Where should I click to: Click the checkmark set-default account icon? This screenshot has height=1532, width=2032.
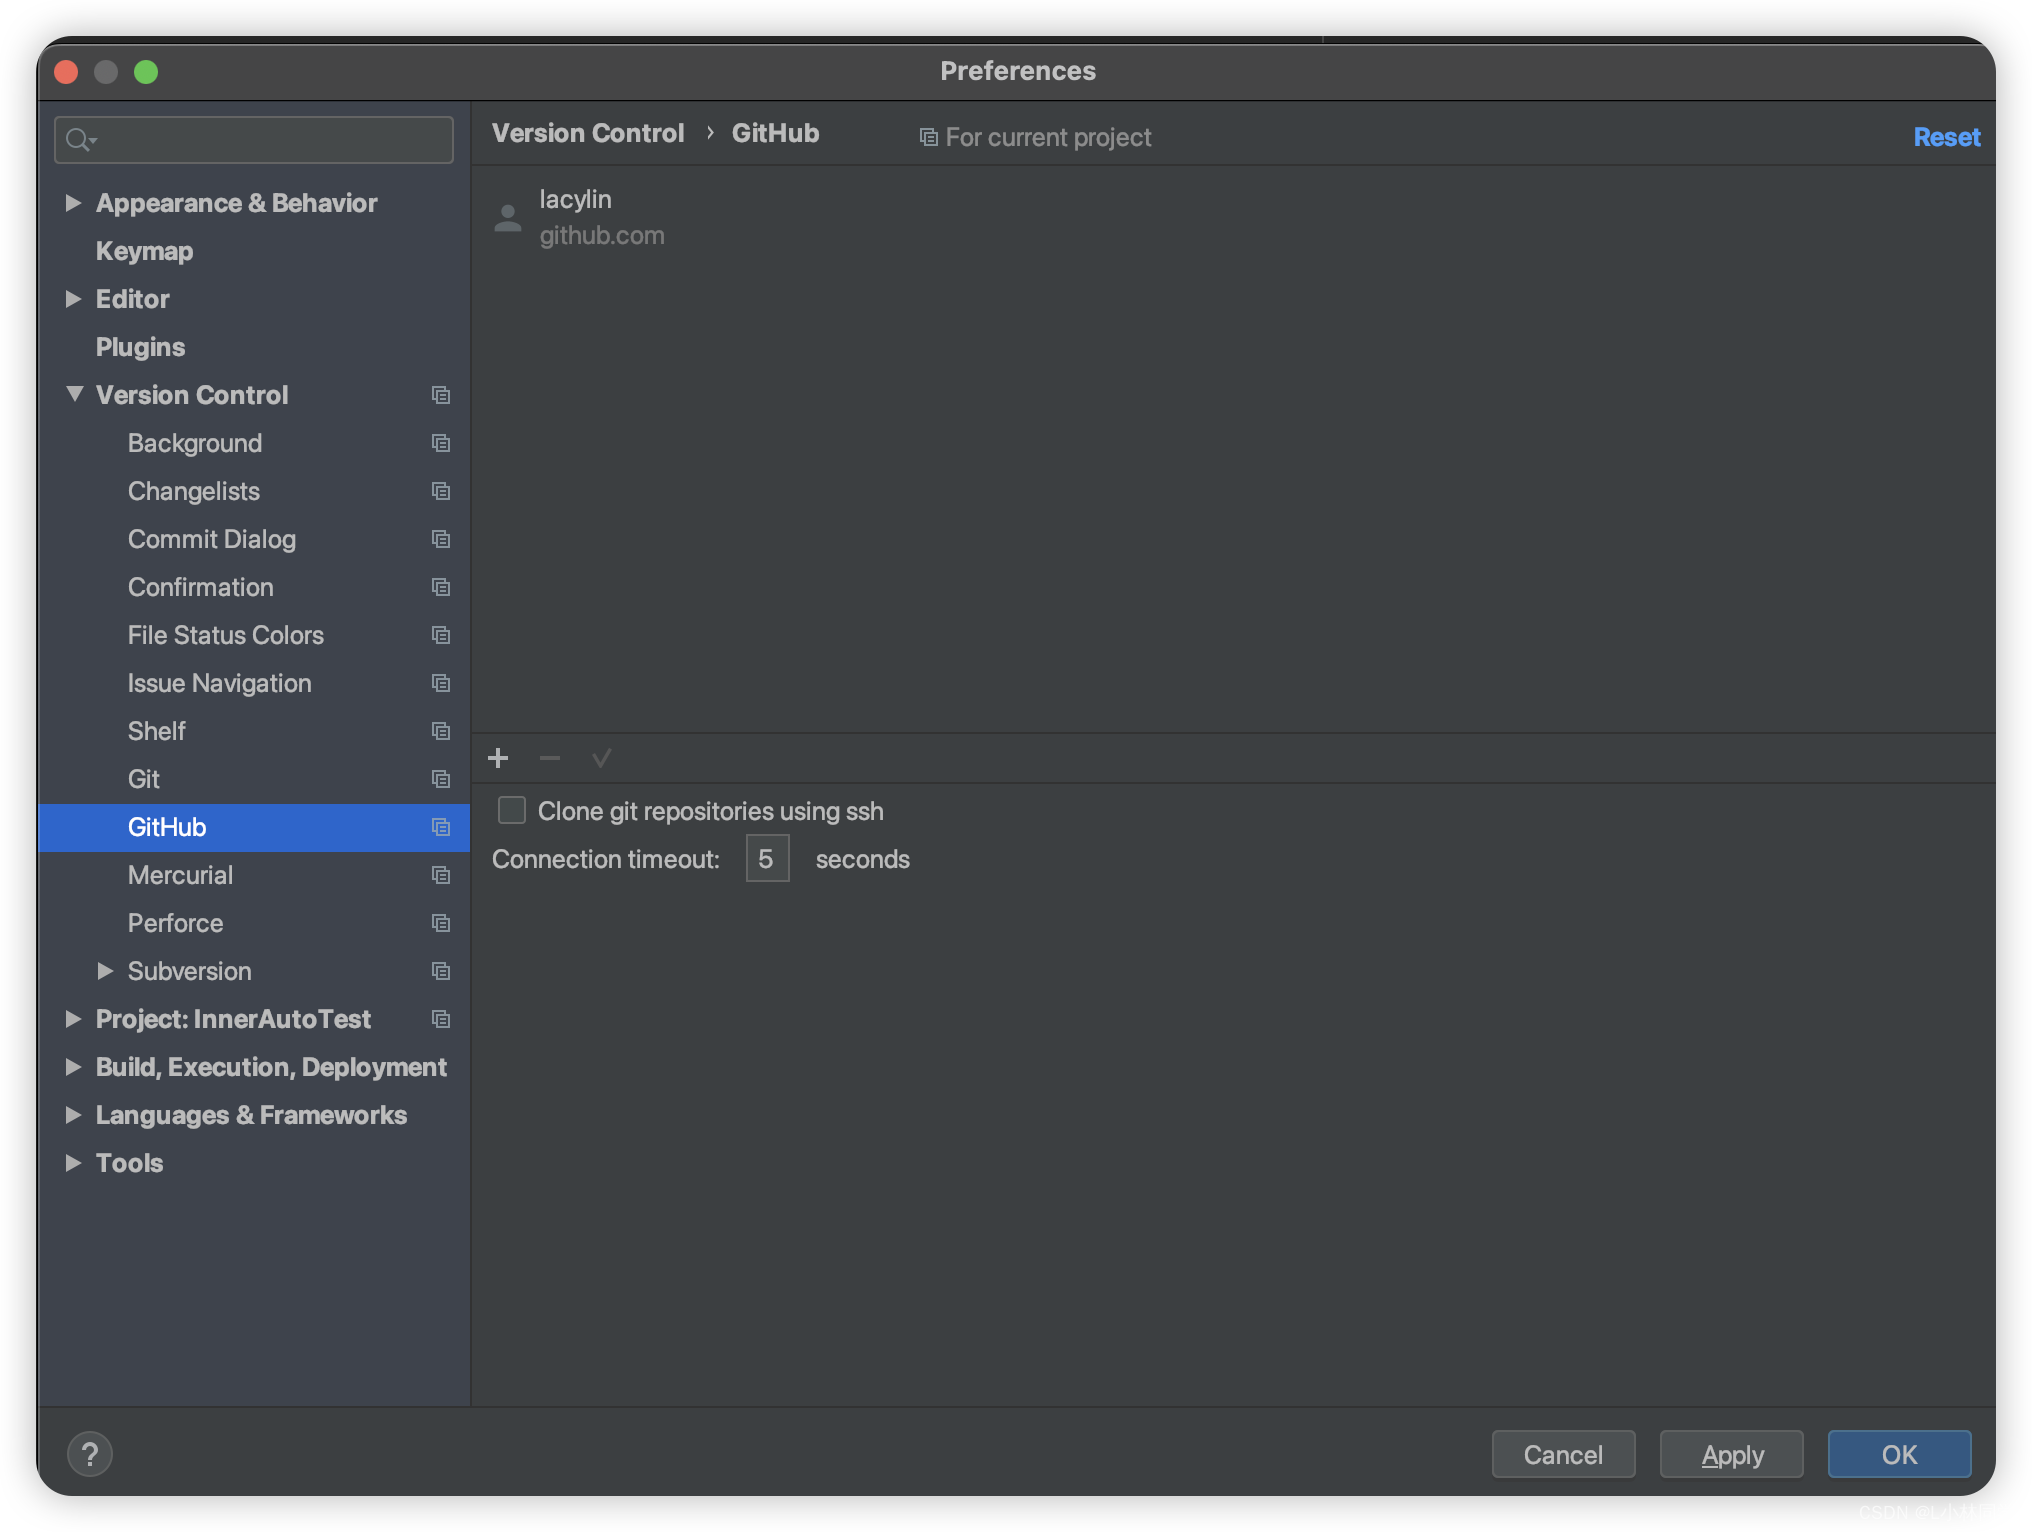(x=601, y=758)
